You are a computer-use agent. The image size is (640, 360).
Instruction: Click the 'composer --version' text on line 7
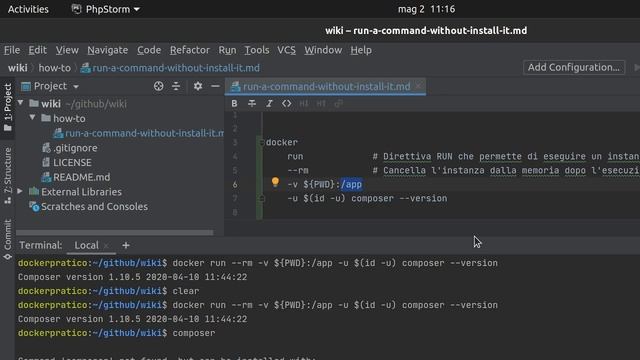point(399,198)
